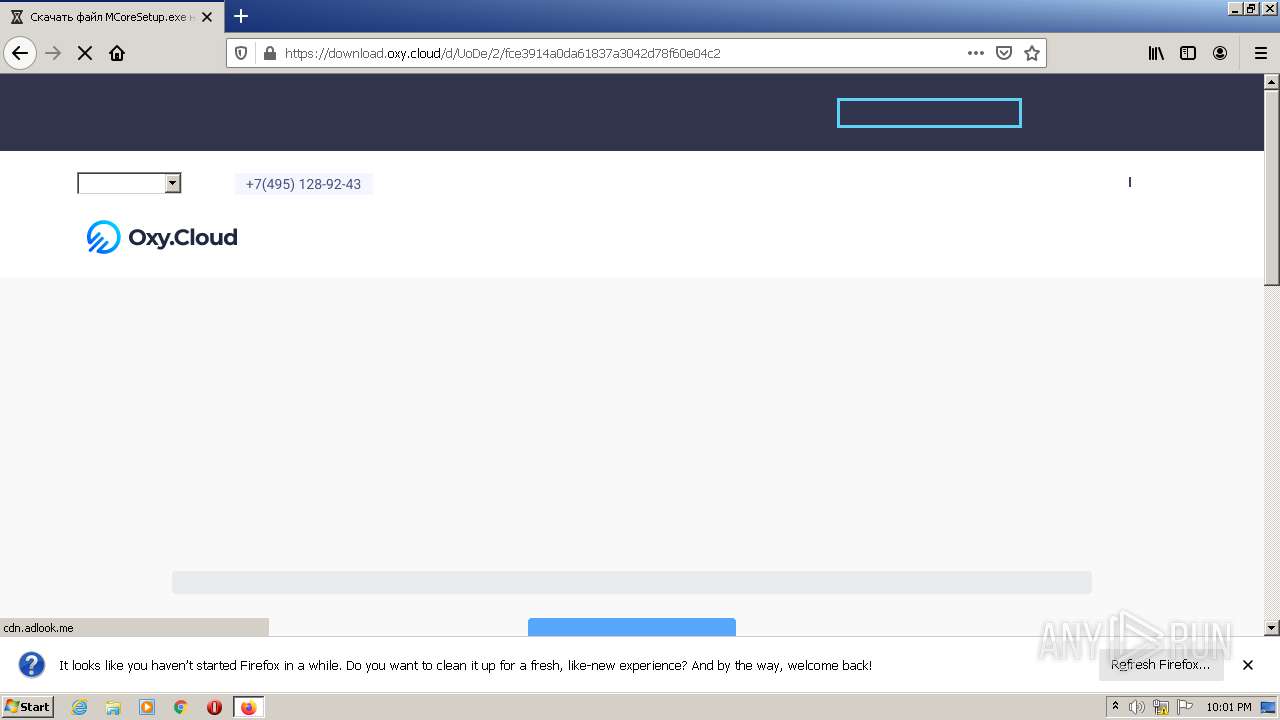Open the Firefox hamburger menu
The width and height of the screenshot is (1280, 720).
pyautogui.click(x=1260, y=53)
